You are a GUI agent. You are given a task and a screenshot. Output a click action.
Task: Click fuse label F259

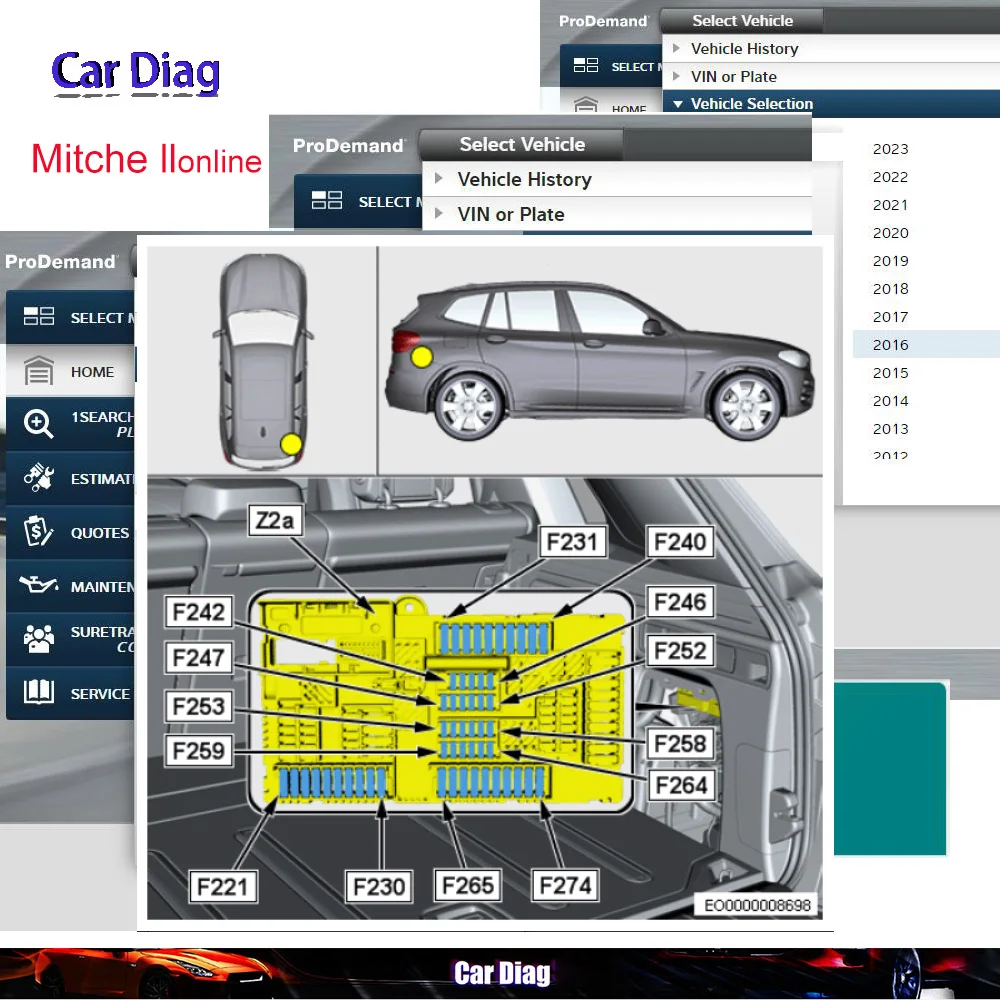pos(198,751)
